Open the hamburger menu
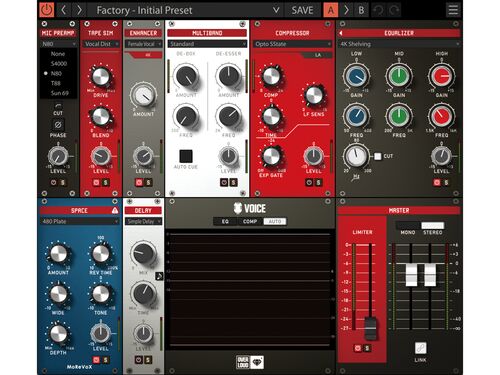Image resolution: width=500 pixels, height=375 pixels. pyautogui.click(x=453, y=10)
